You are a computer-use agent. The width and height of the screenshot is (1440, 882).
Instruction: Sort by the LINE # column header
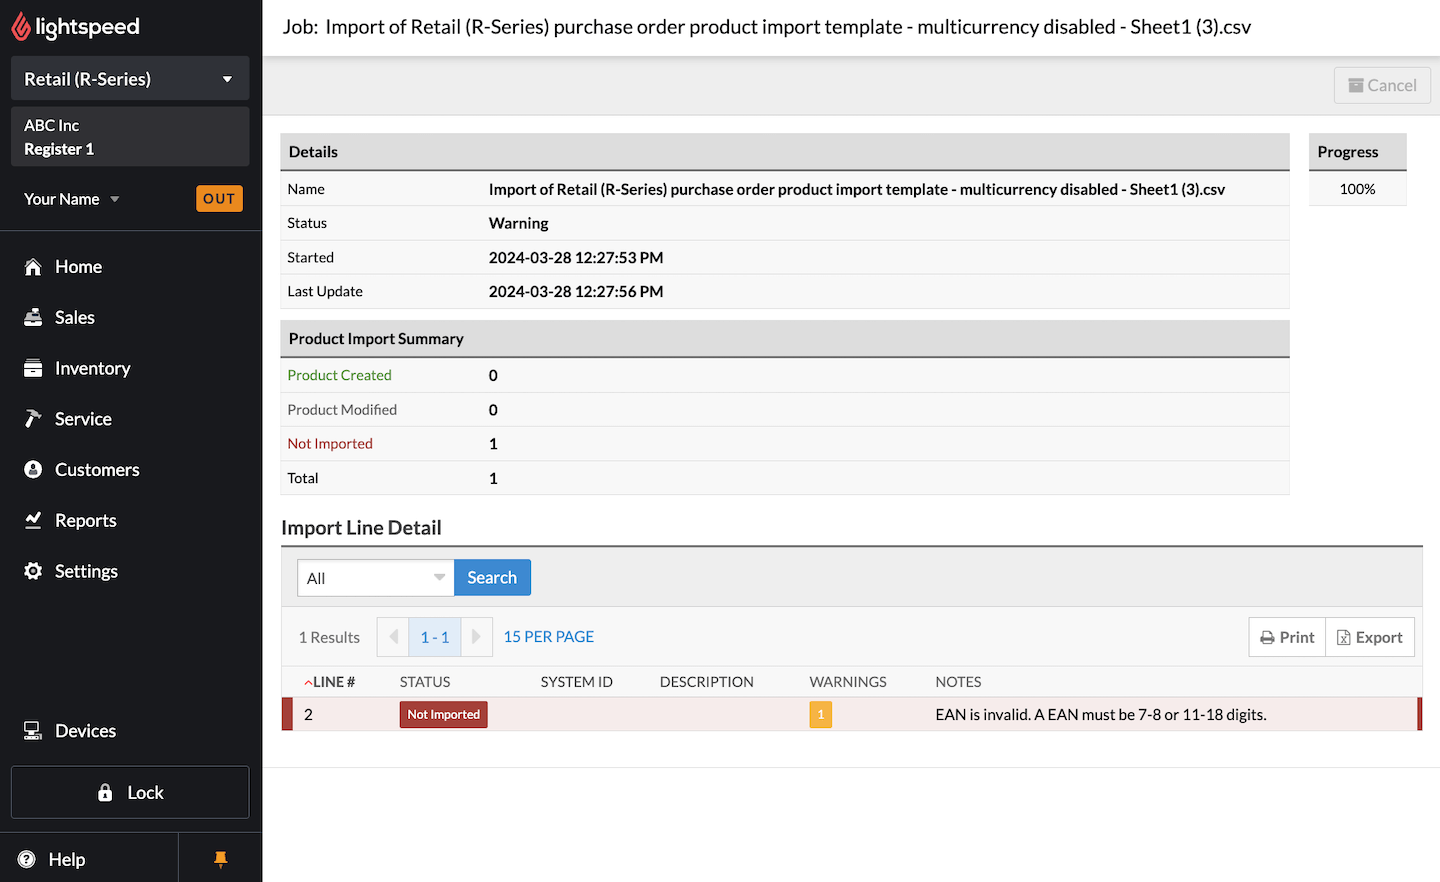click(333, 682)
